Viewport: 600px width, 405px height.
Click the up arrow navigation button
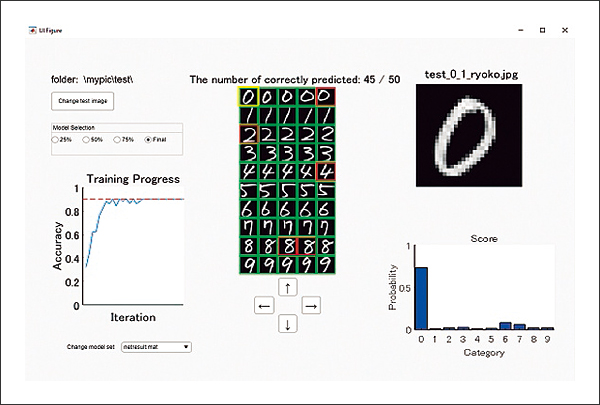[288, 287]
